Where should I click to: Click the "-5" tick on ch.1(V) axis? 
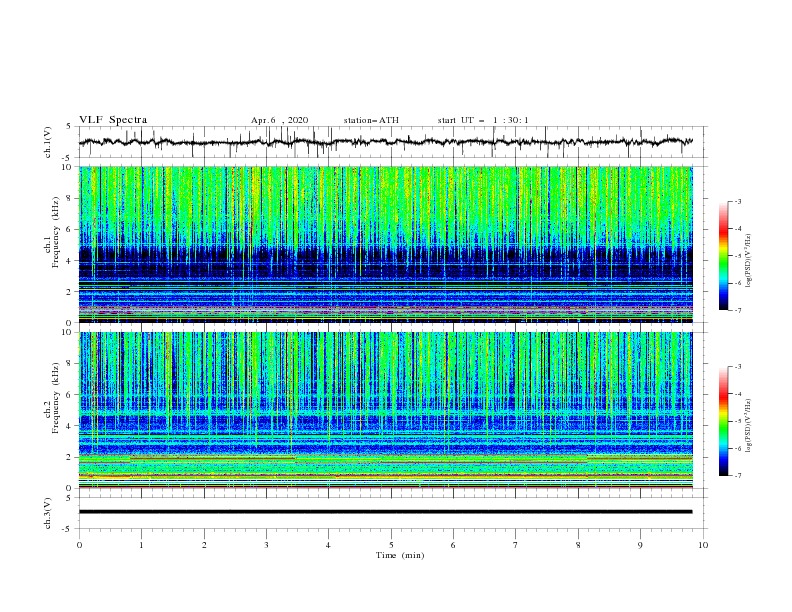point(68,158)
